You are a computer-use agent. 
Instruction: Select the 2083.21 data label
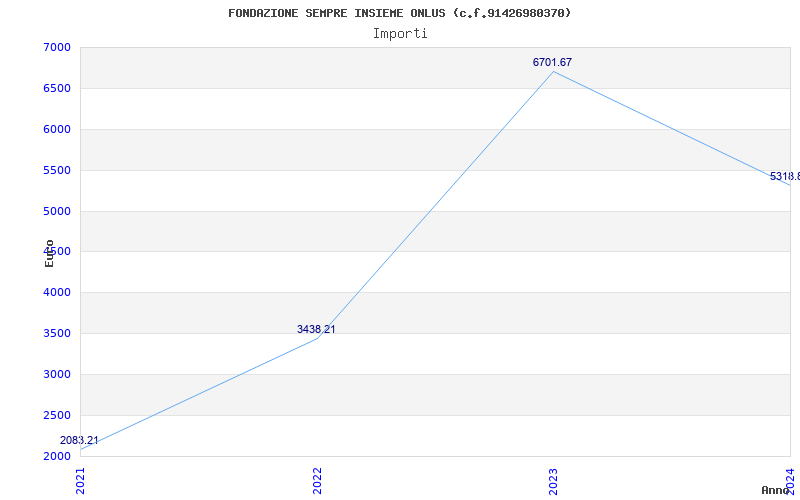coord(79,440)
